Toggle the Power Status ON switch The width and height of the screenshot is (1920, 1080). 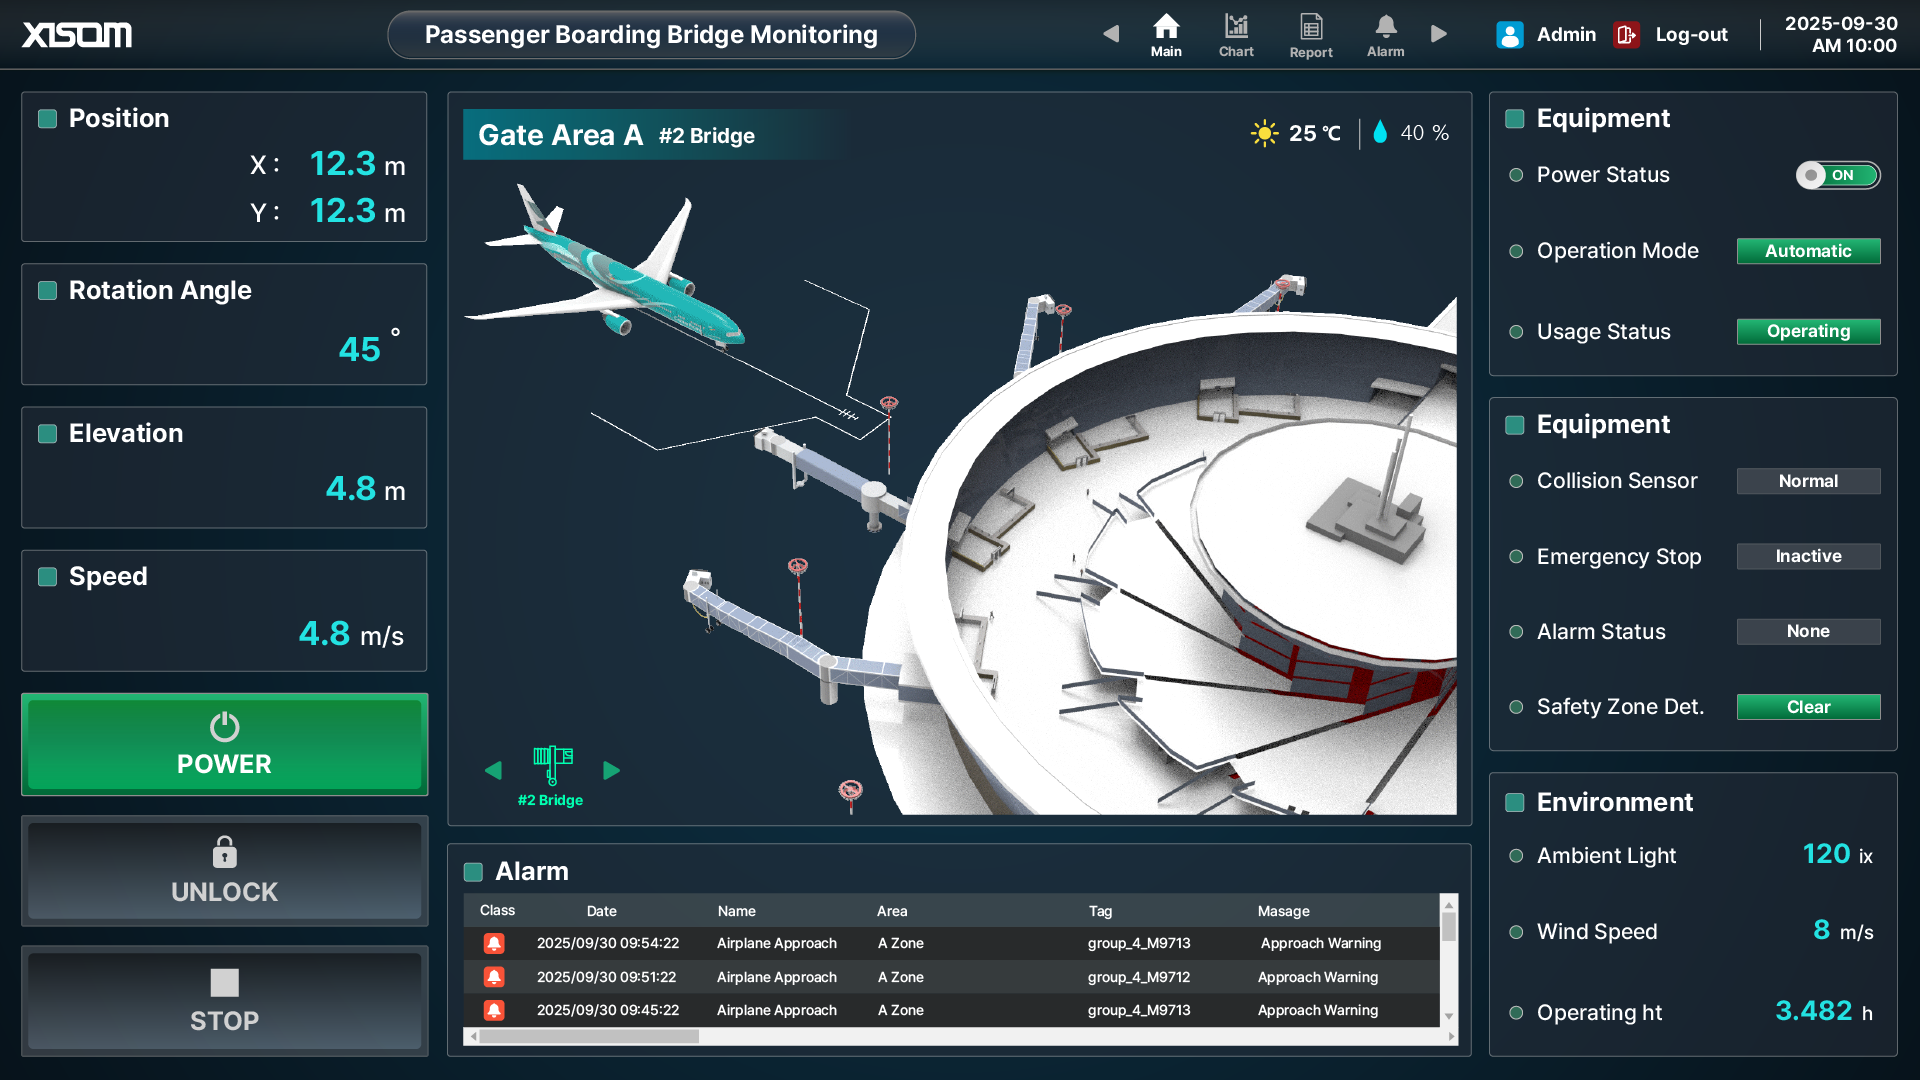click(1837, 175)
